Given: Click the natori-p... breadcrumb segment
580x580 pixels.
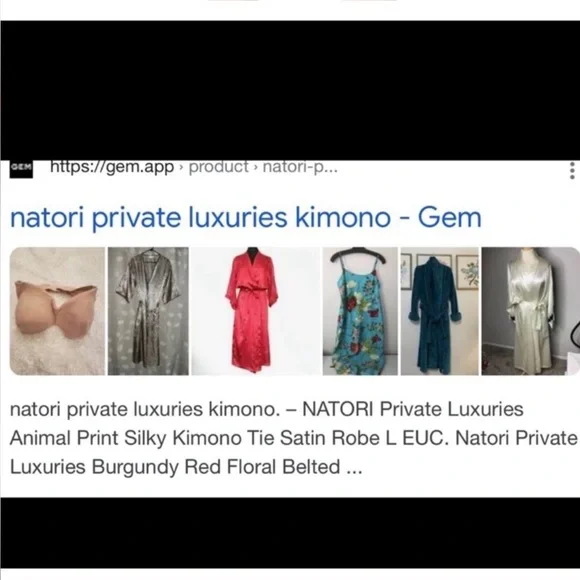Looking at the screenshot, I should coord(300,167).
